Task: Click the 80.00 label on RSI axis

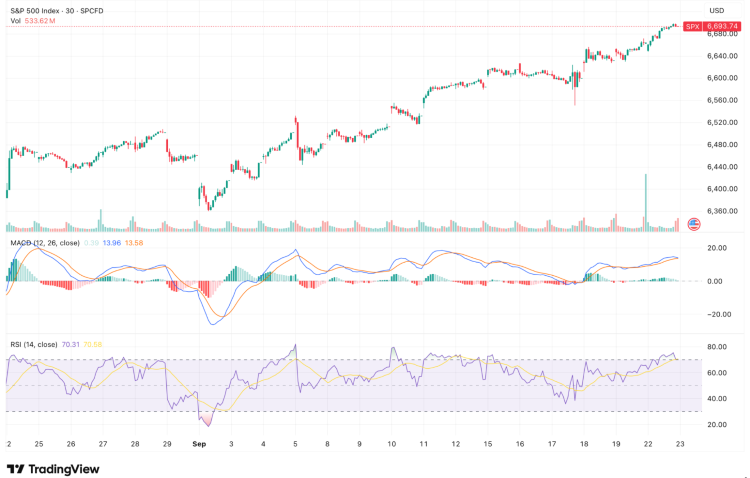Action: [716, 347]
